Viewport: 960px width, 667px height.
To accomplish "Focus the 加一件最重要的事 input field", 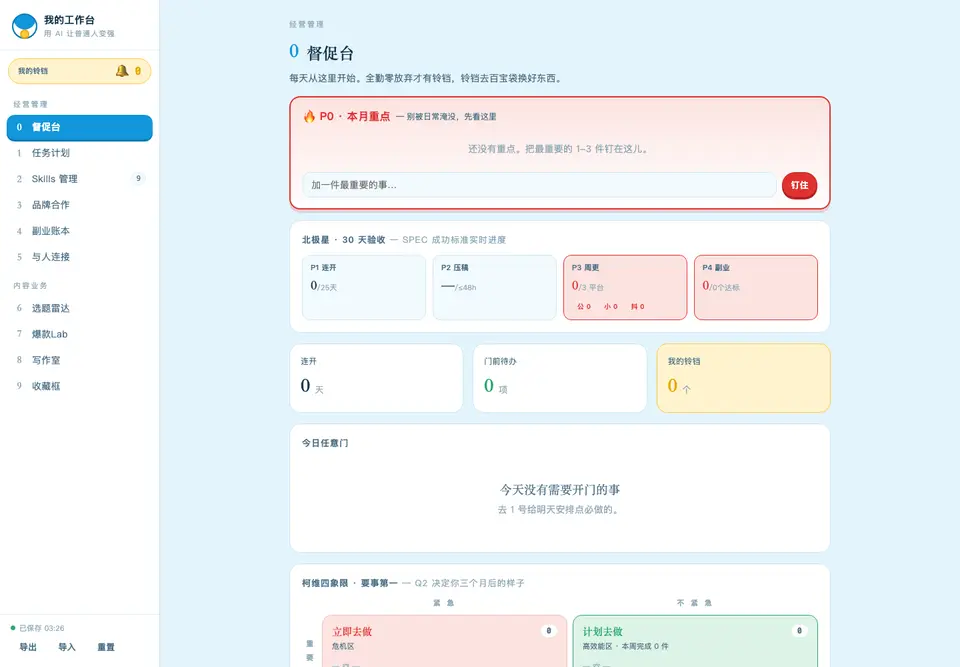I will click(x=539, y=185).
